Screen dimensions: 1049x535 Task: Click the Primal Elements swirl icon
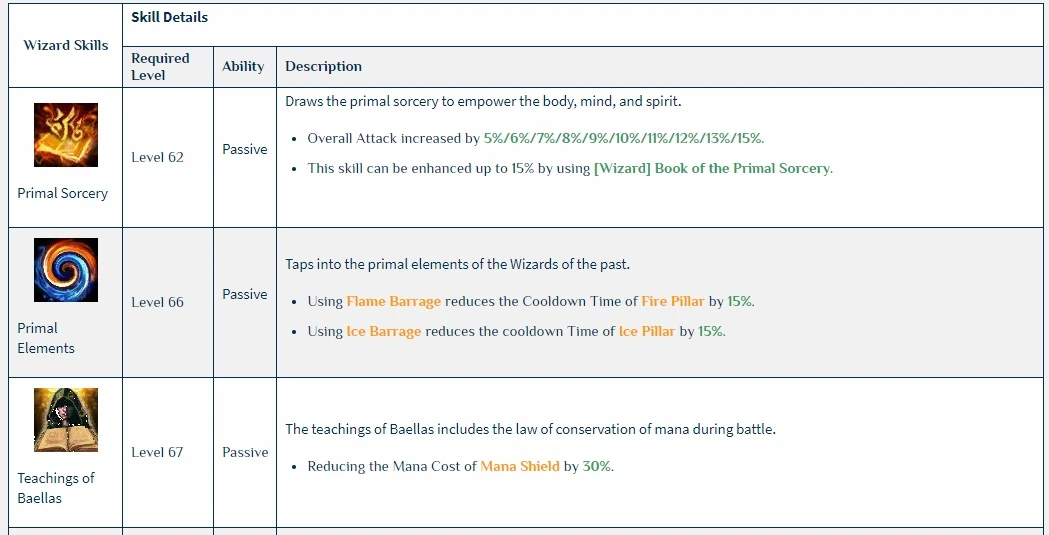tap(66, 270)
